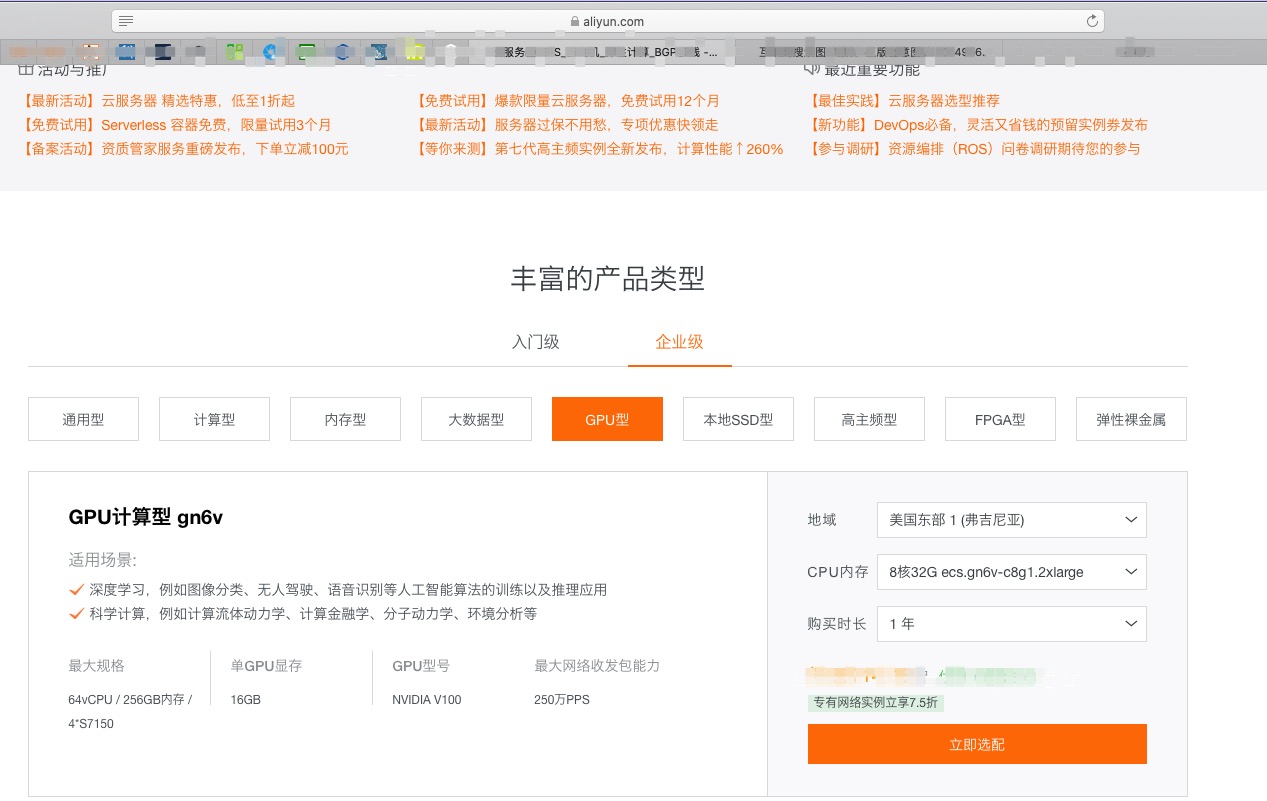Click the 专有网络实例立享7.5折 tag
Image resolution: width=1267 pixels, height=801 pixels.
click(876, 703)
